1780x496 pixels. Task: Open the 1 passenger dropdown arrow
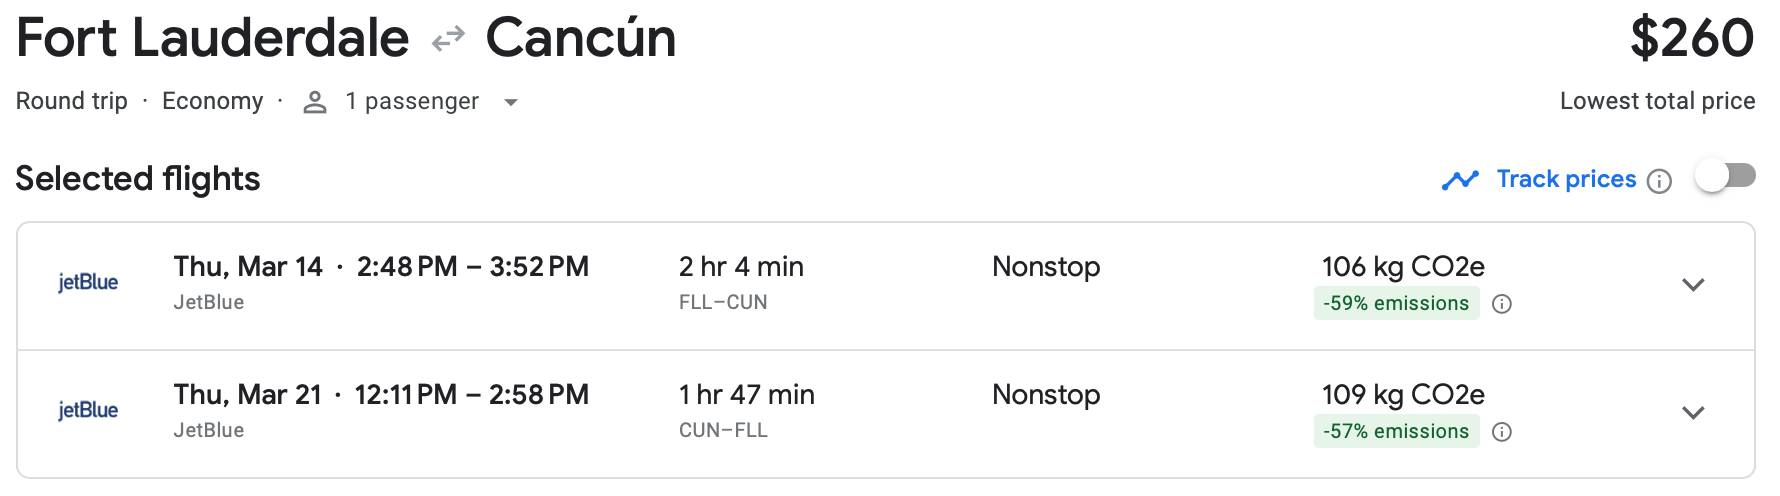[511, 102]
